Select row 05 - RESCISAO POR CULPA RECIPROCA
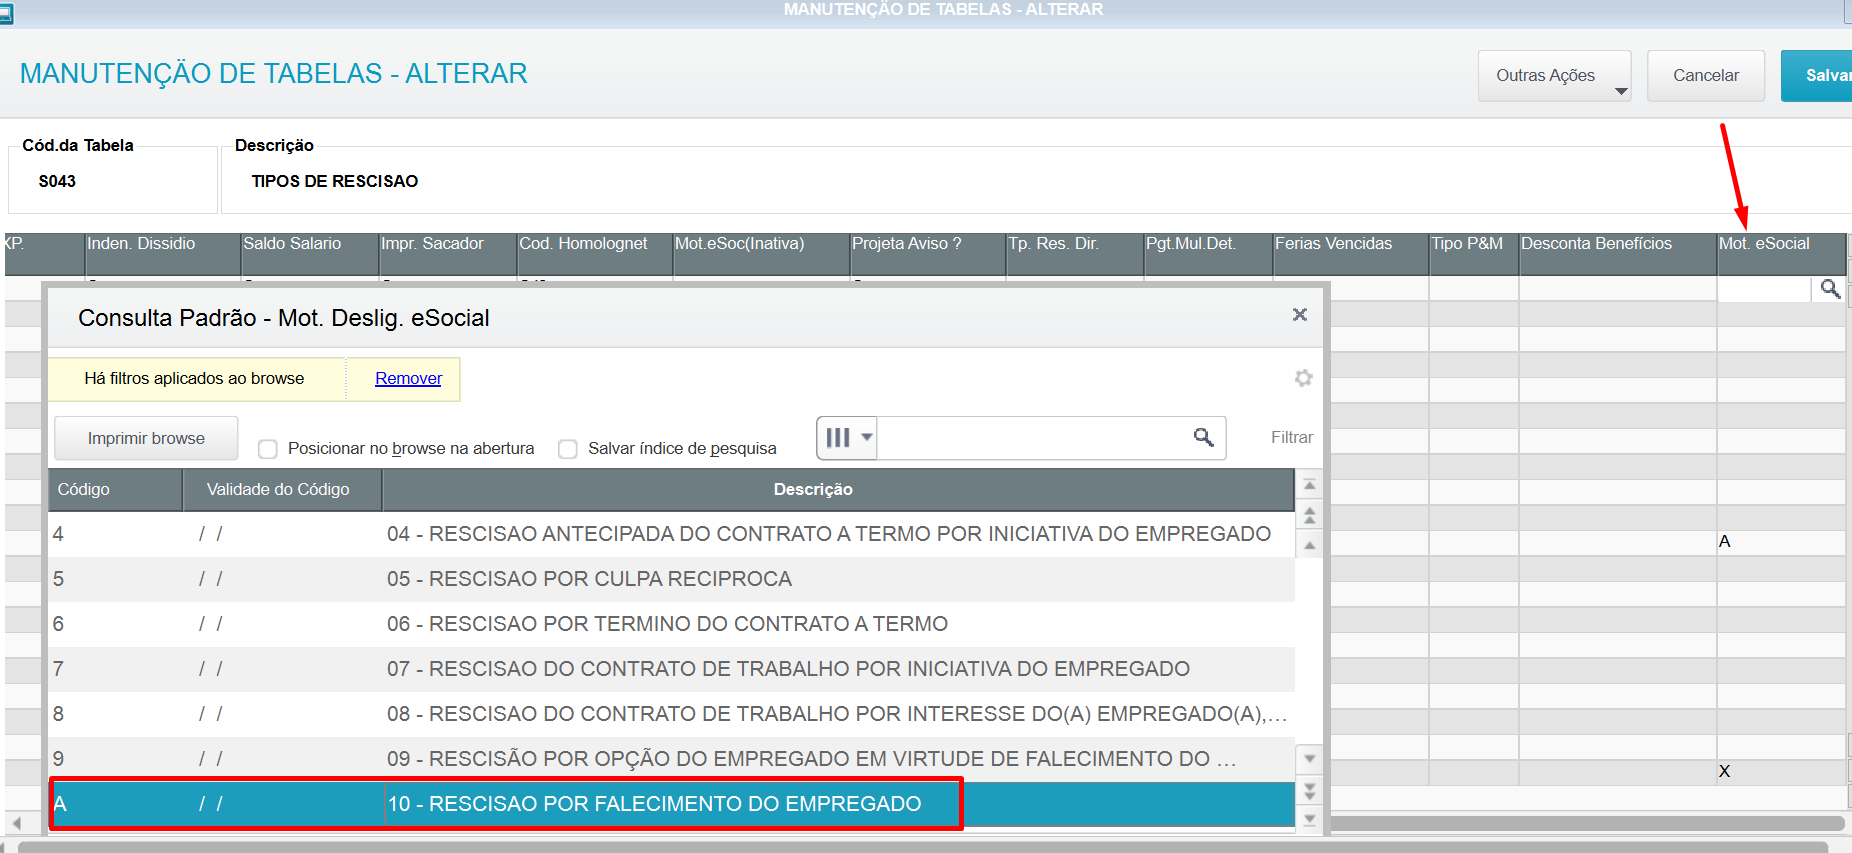 (671, 579)
